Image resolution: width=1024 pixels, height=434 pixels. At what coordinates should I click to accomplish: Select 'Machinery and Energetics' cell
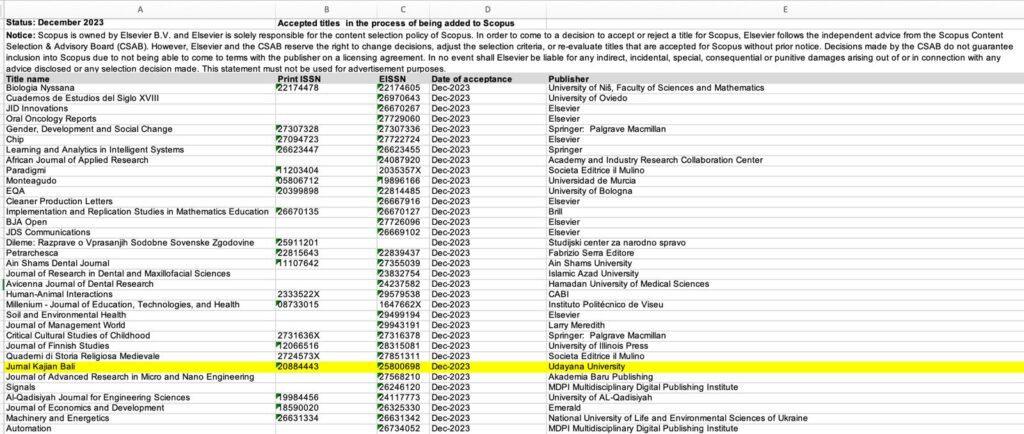point(140,418)
